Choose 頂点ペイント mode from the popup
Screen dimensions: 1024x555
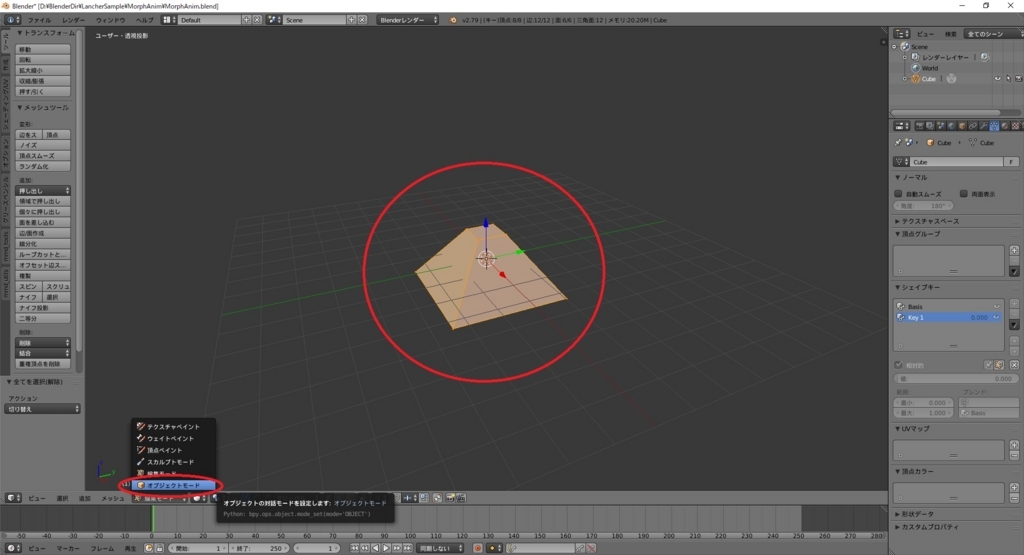click(x=174, y=450)
